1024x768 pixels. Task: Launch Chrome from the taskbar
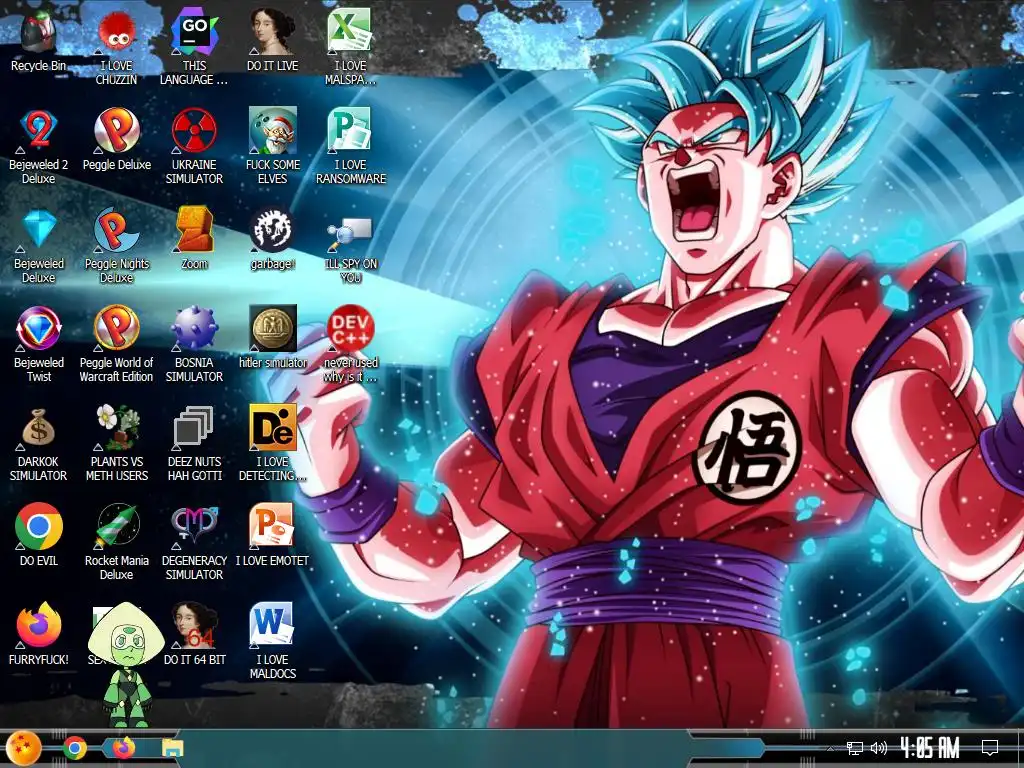coord(74,748)
